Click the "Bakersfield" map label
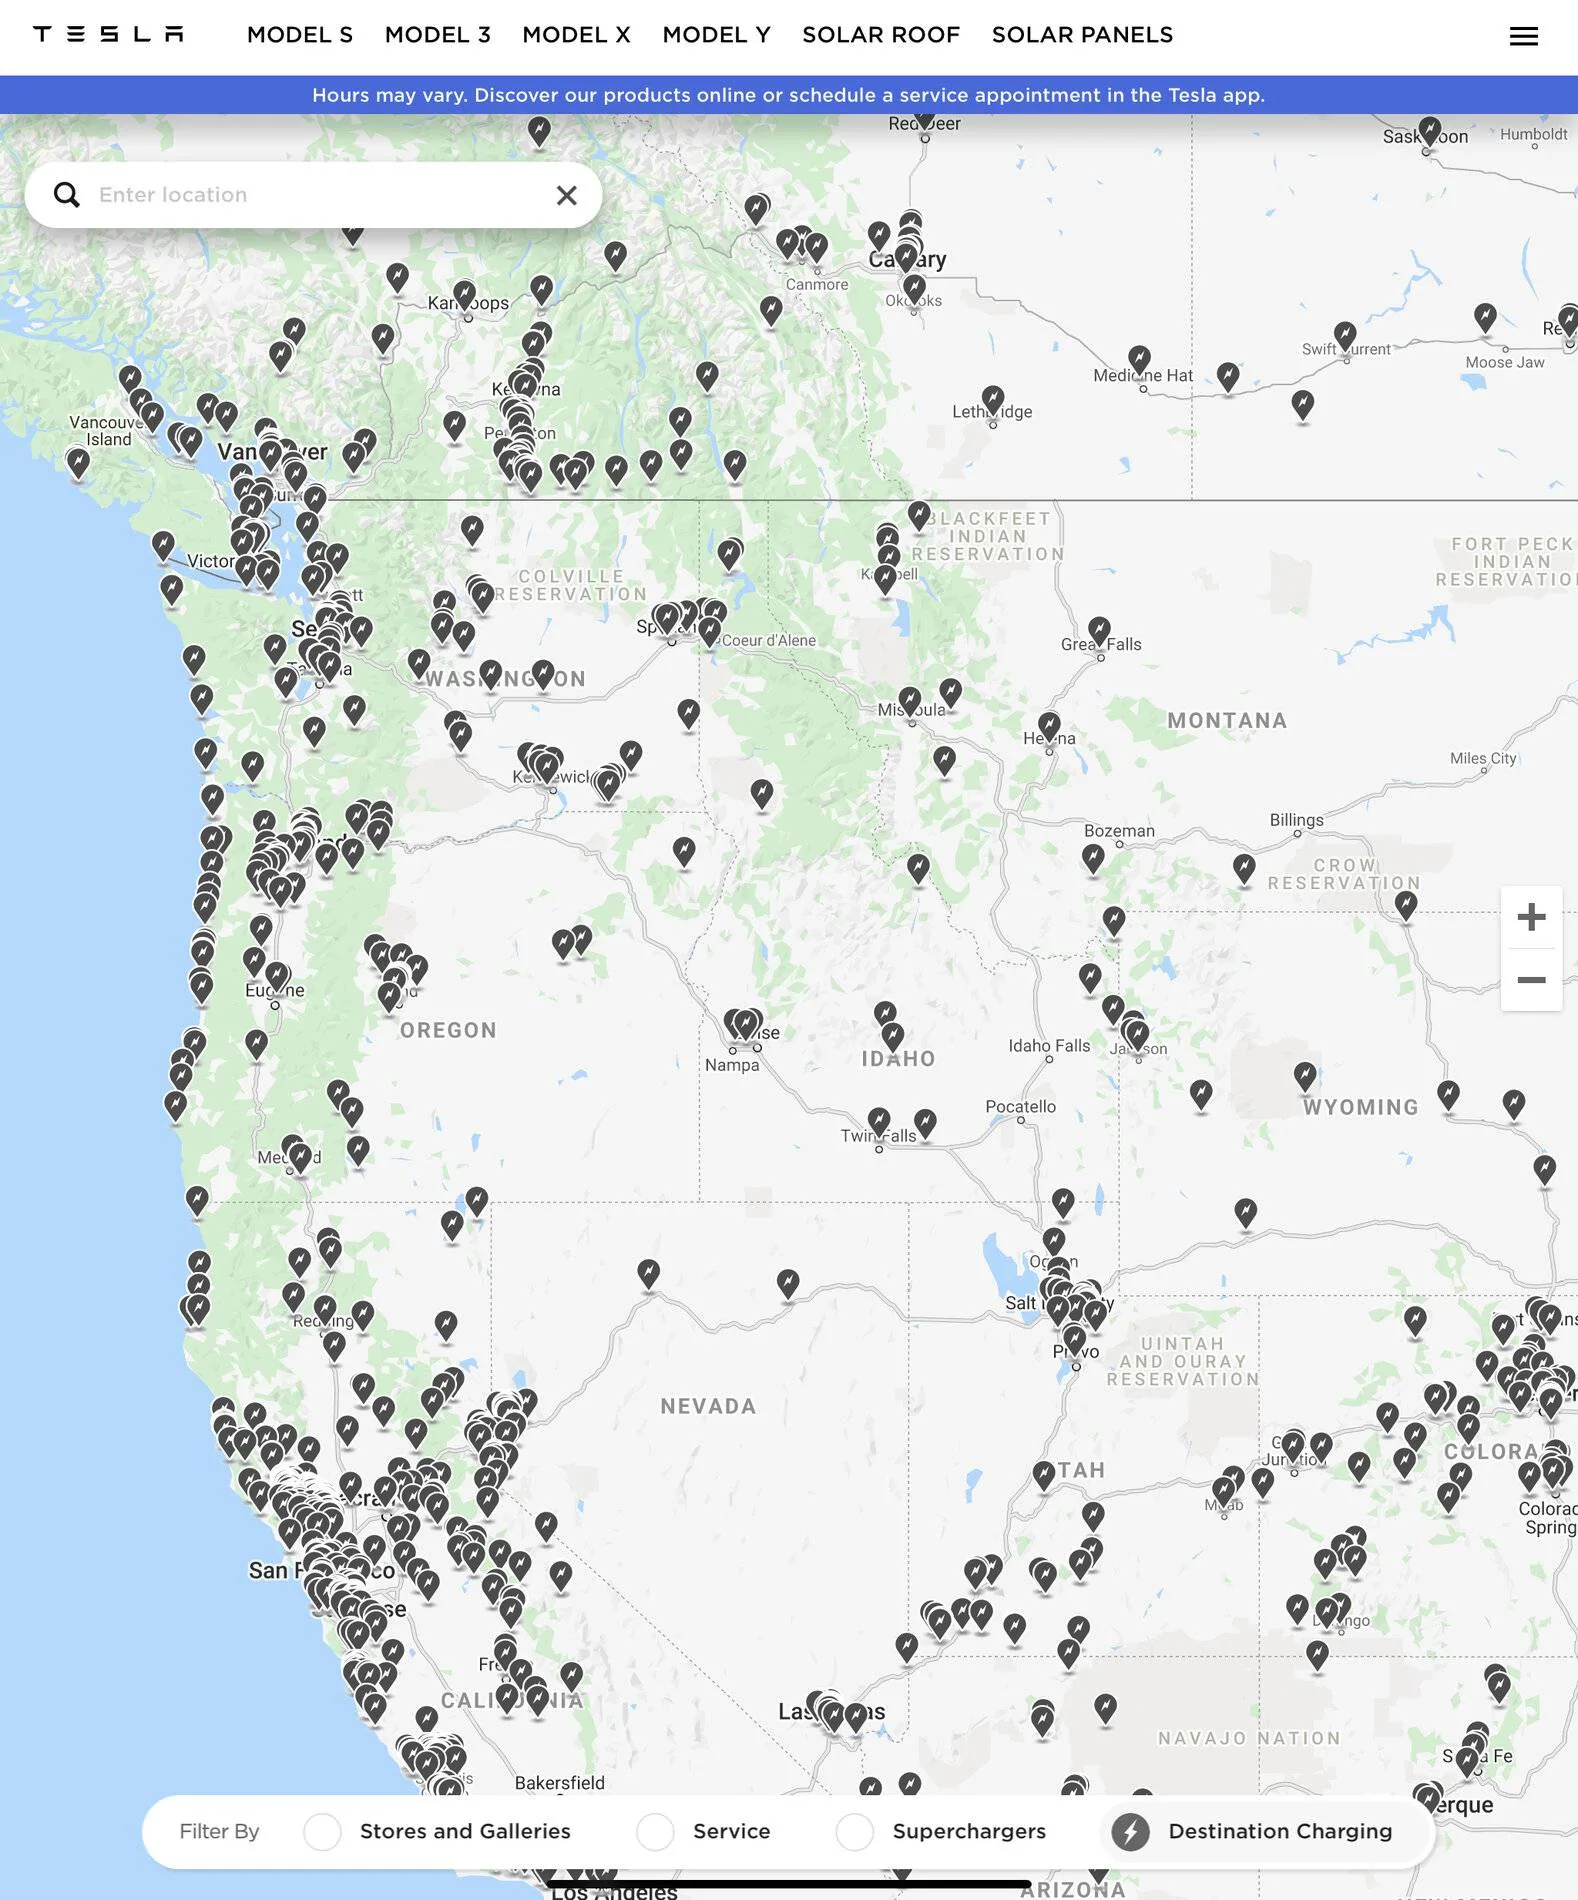This screenshot has height=1900, width=1578. point(559,1783)
